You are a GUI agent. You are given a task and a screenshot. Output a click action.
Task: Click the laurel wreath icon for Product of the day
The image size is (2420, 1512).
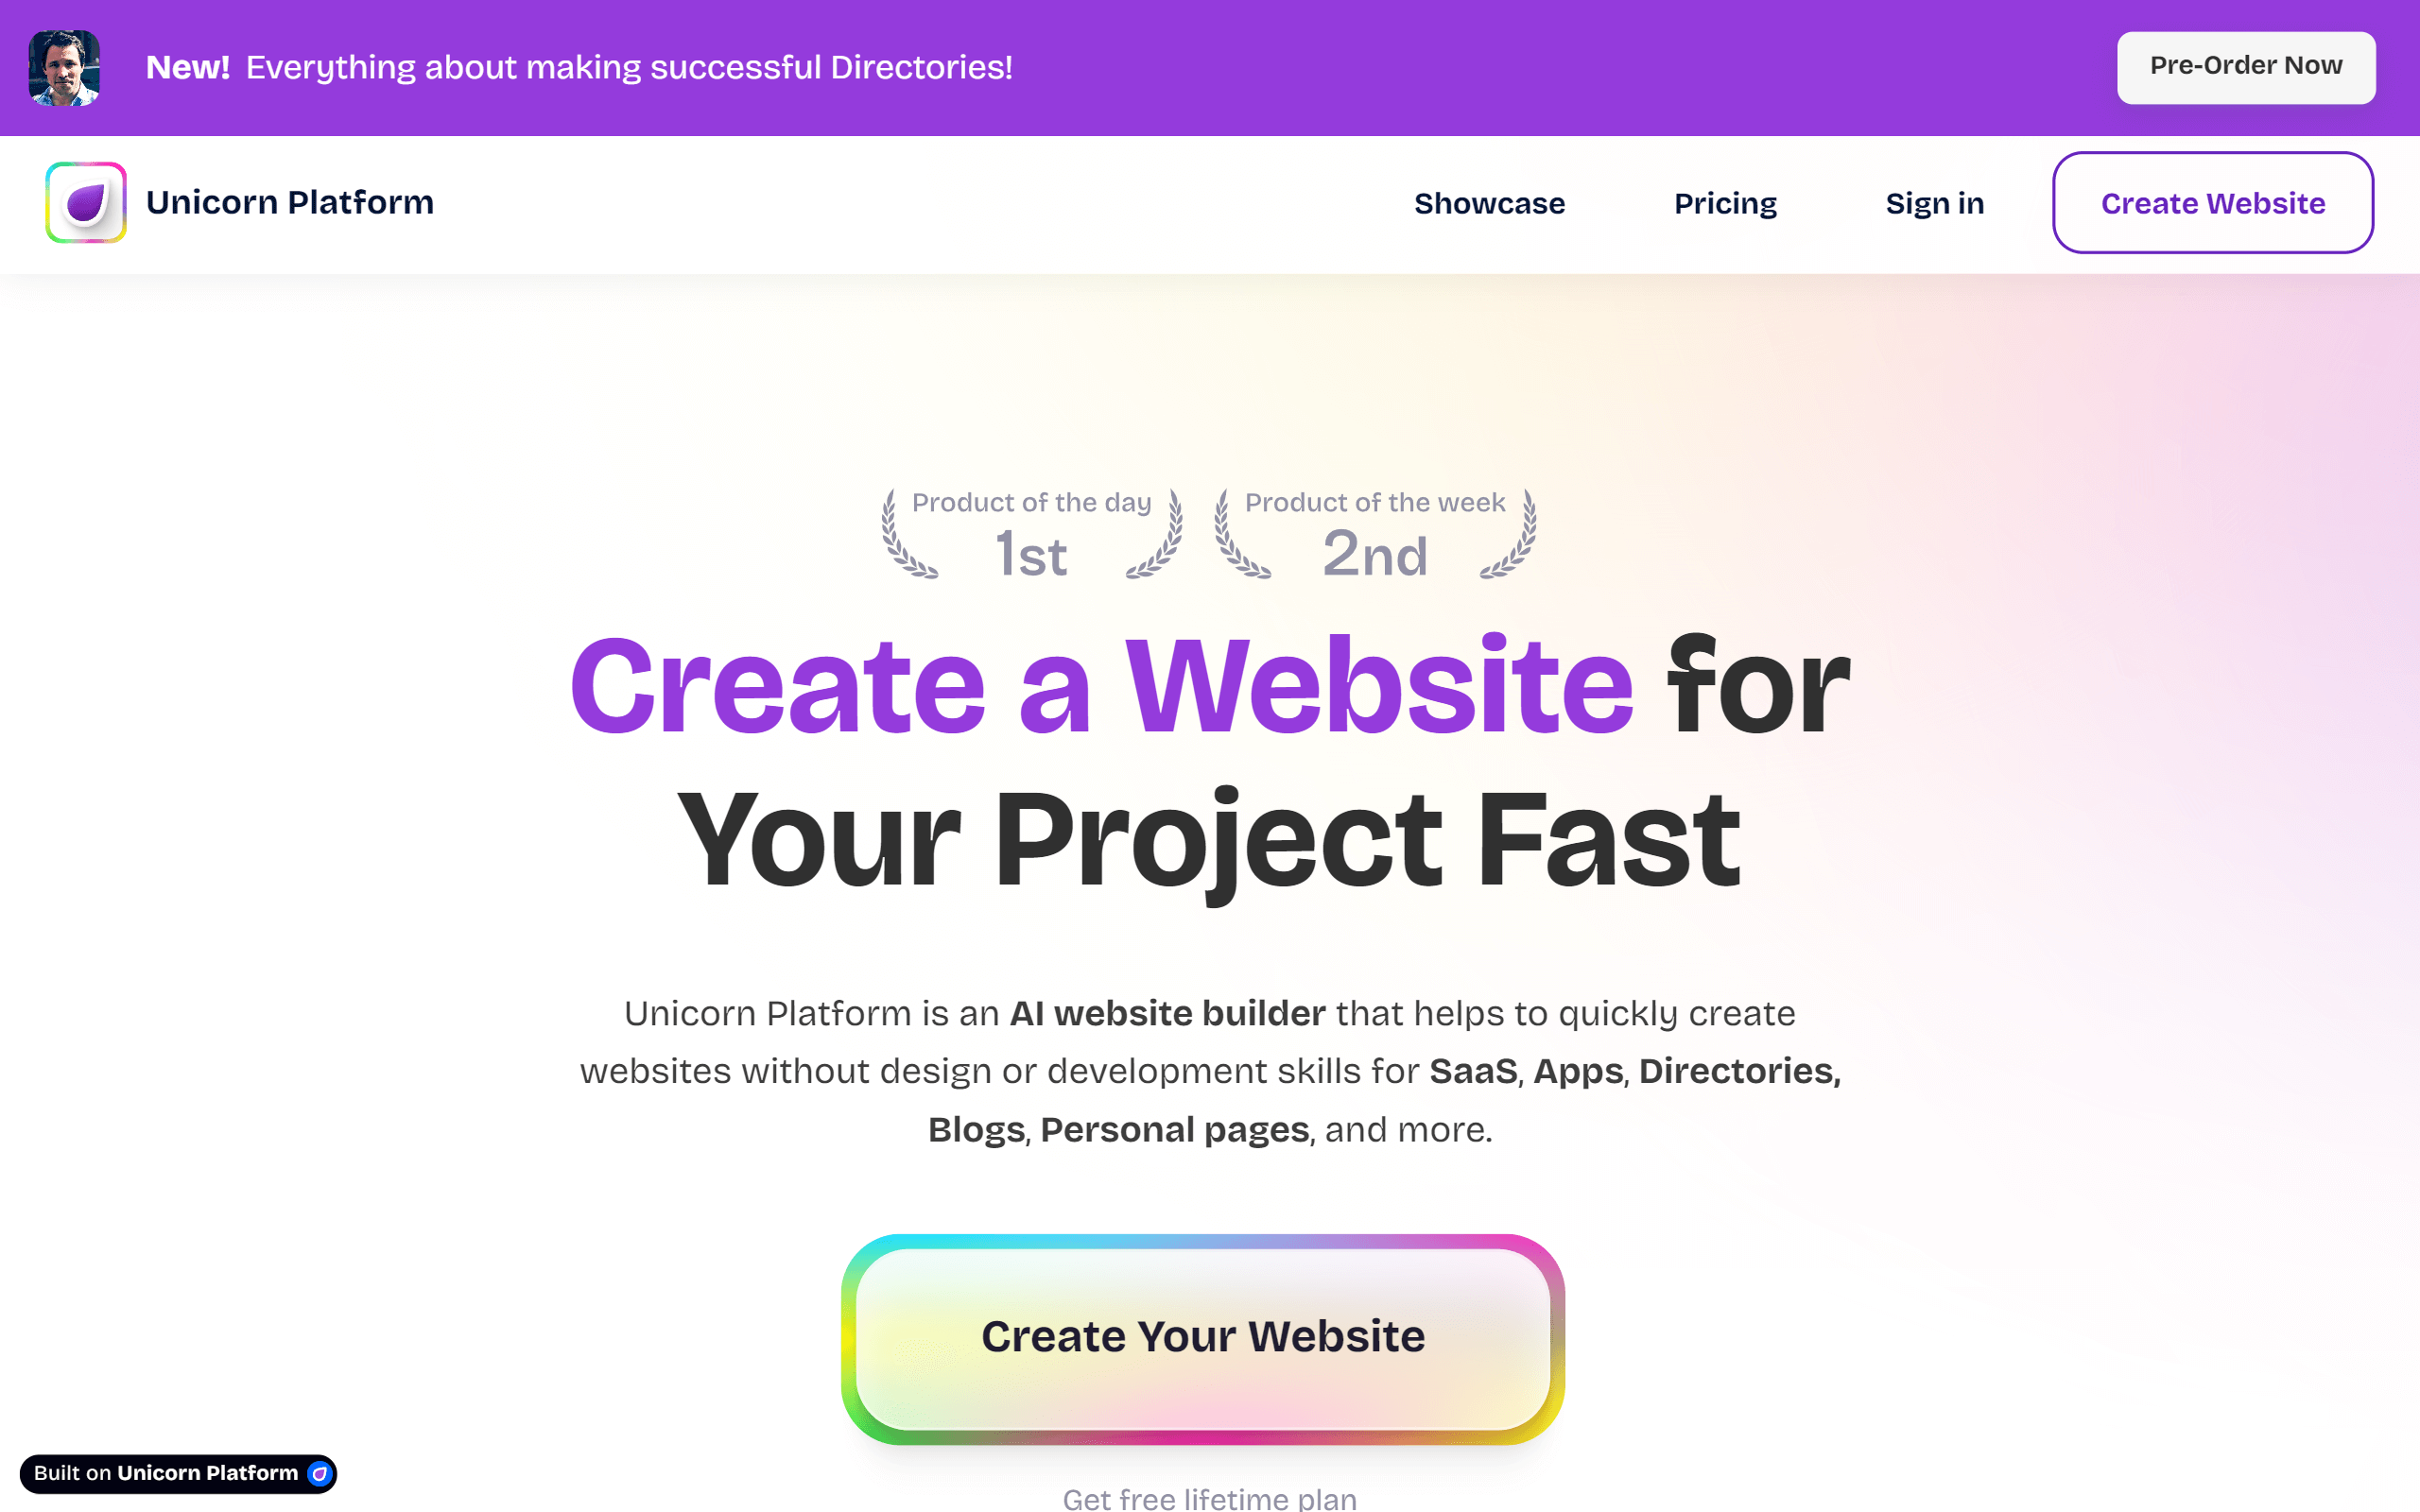click(1031, 533)
